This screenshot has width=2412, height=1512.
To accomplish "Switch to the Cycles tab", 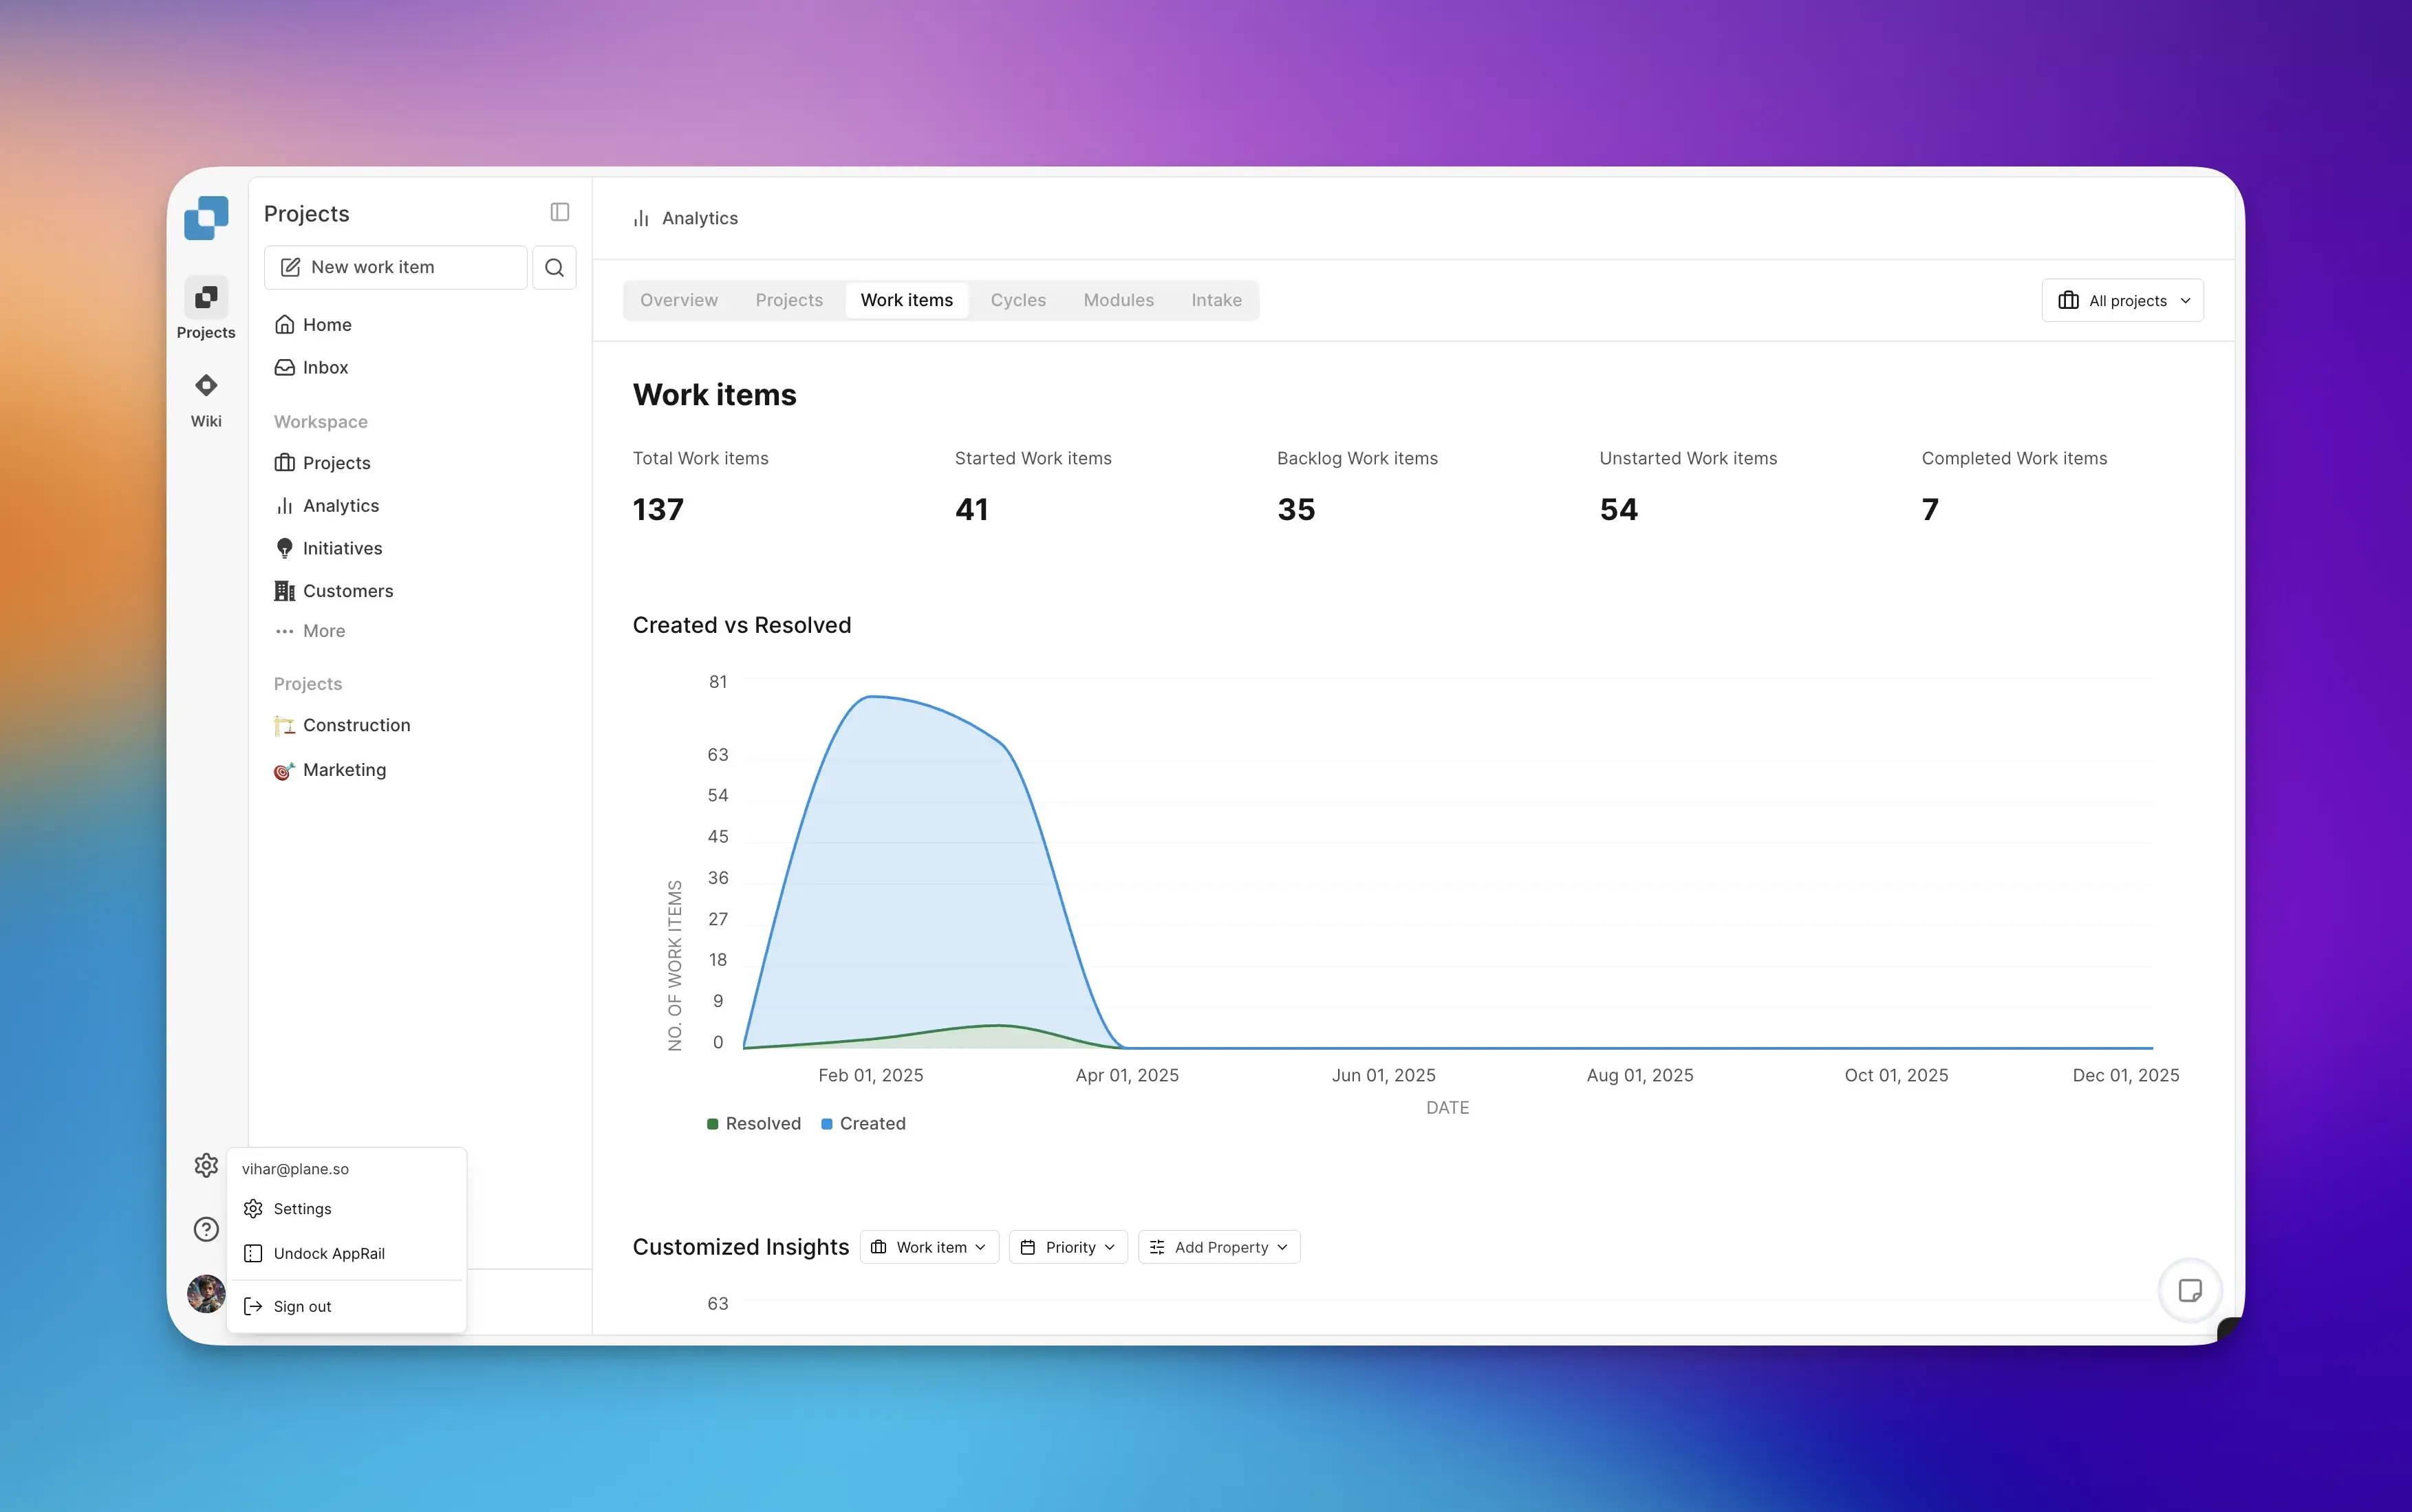I will 1017,300.
